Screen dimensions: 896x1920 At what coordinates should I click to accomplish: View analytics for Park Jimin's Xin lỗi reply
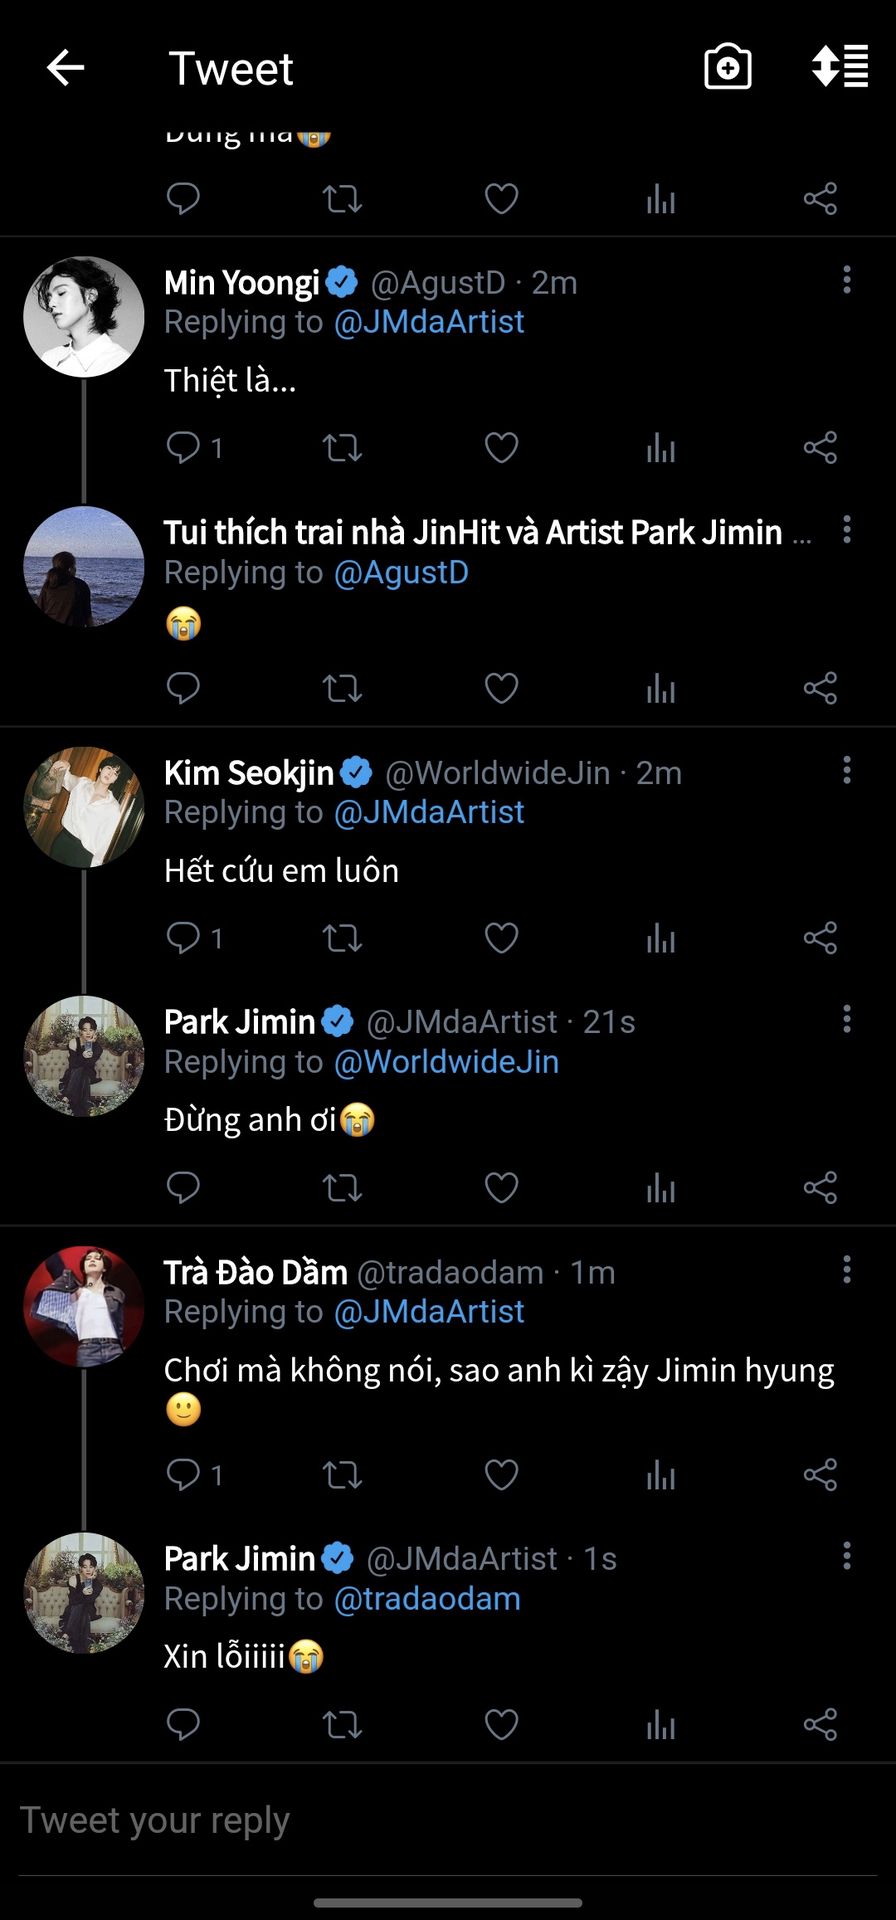pos(660,1725)
